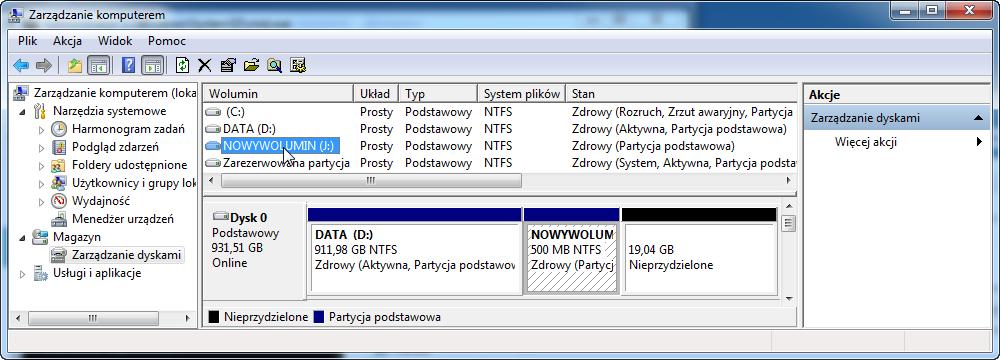Click the blue Help question-mark icon

coord(129,65)
